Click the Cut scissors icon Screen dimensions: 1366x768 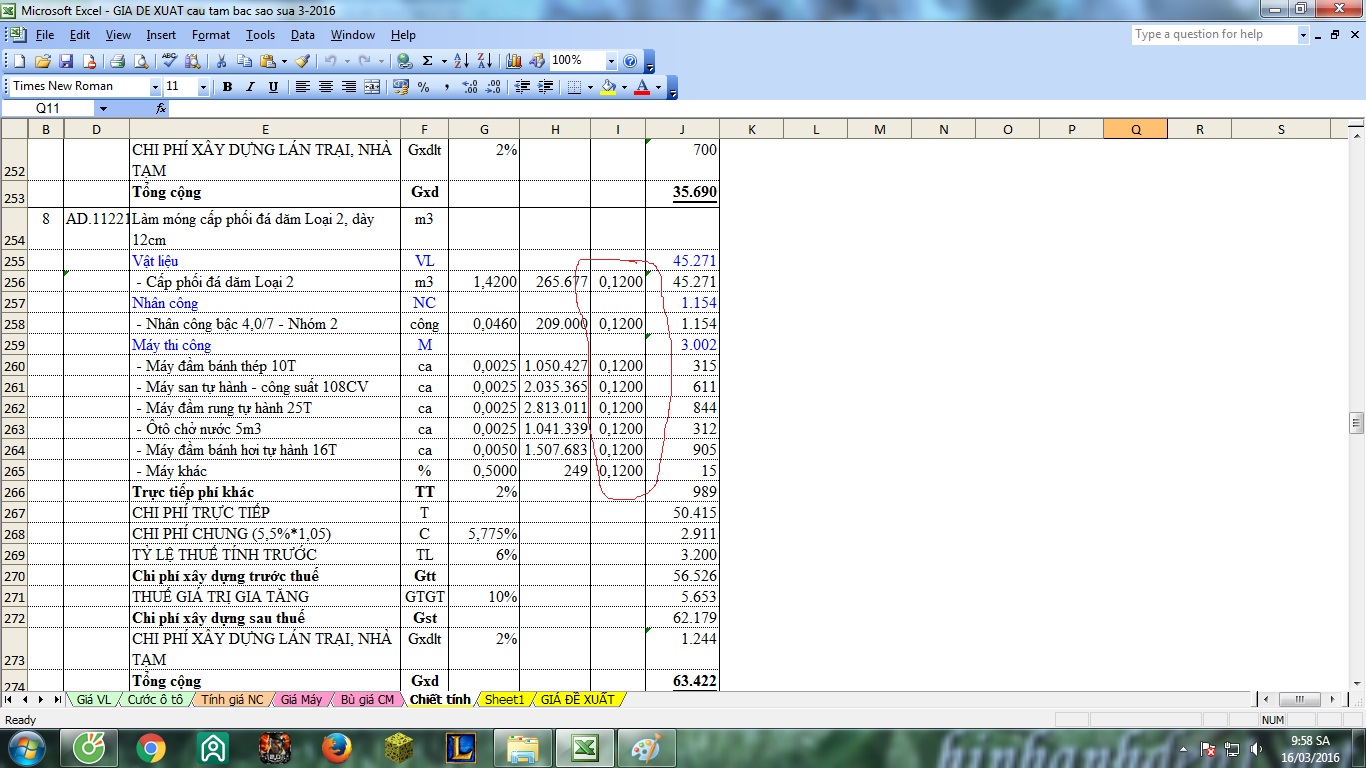(x=221, y=61)
